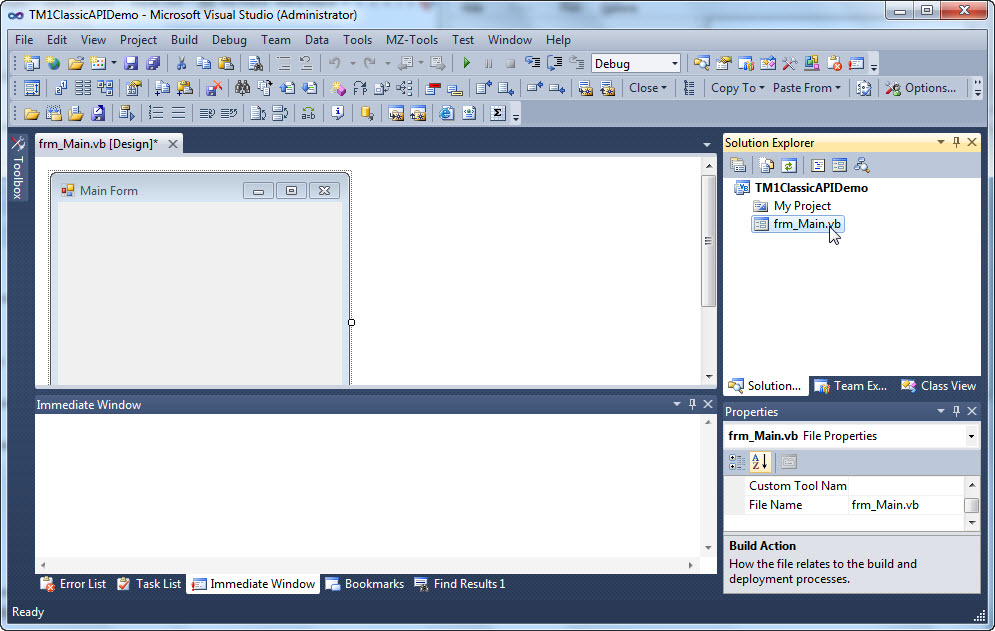Open Properties object selector dropdown
This screenshot has width=995, height=631.
click(971, 436)
